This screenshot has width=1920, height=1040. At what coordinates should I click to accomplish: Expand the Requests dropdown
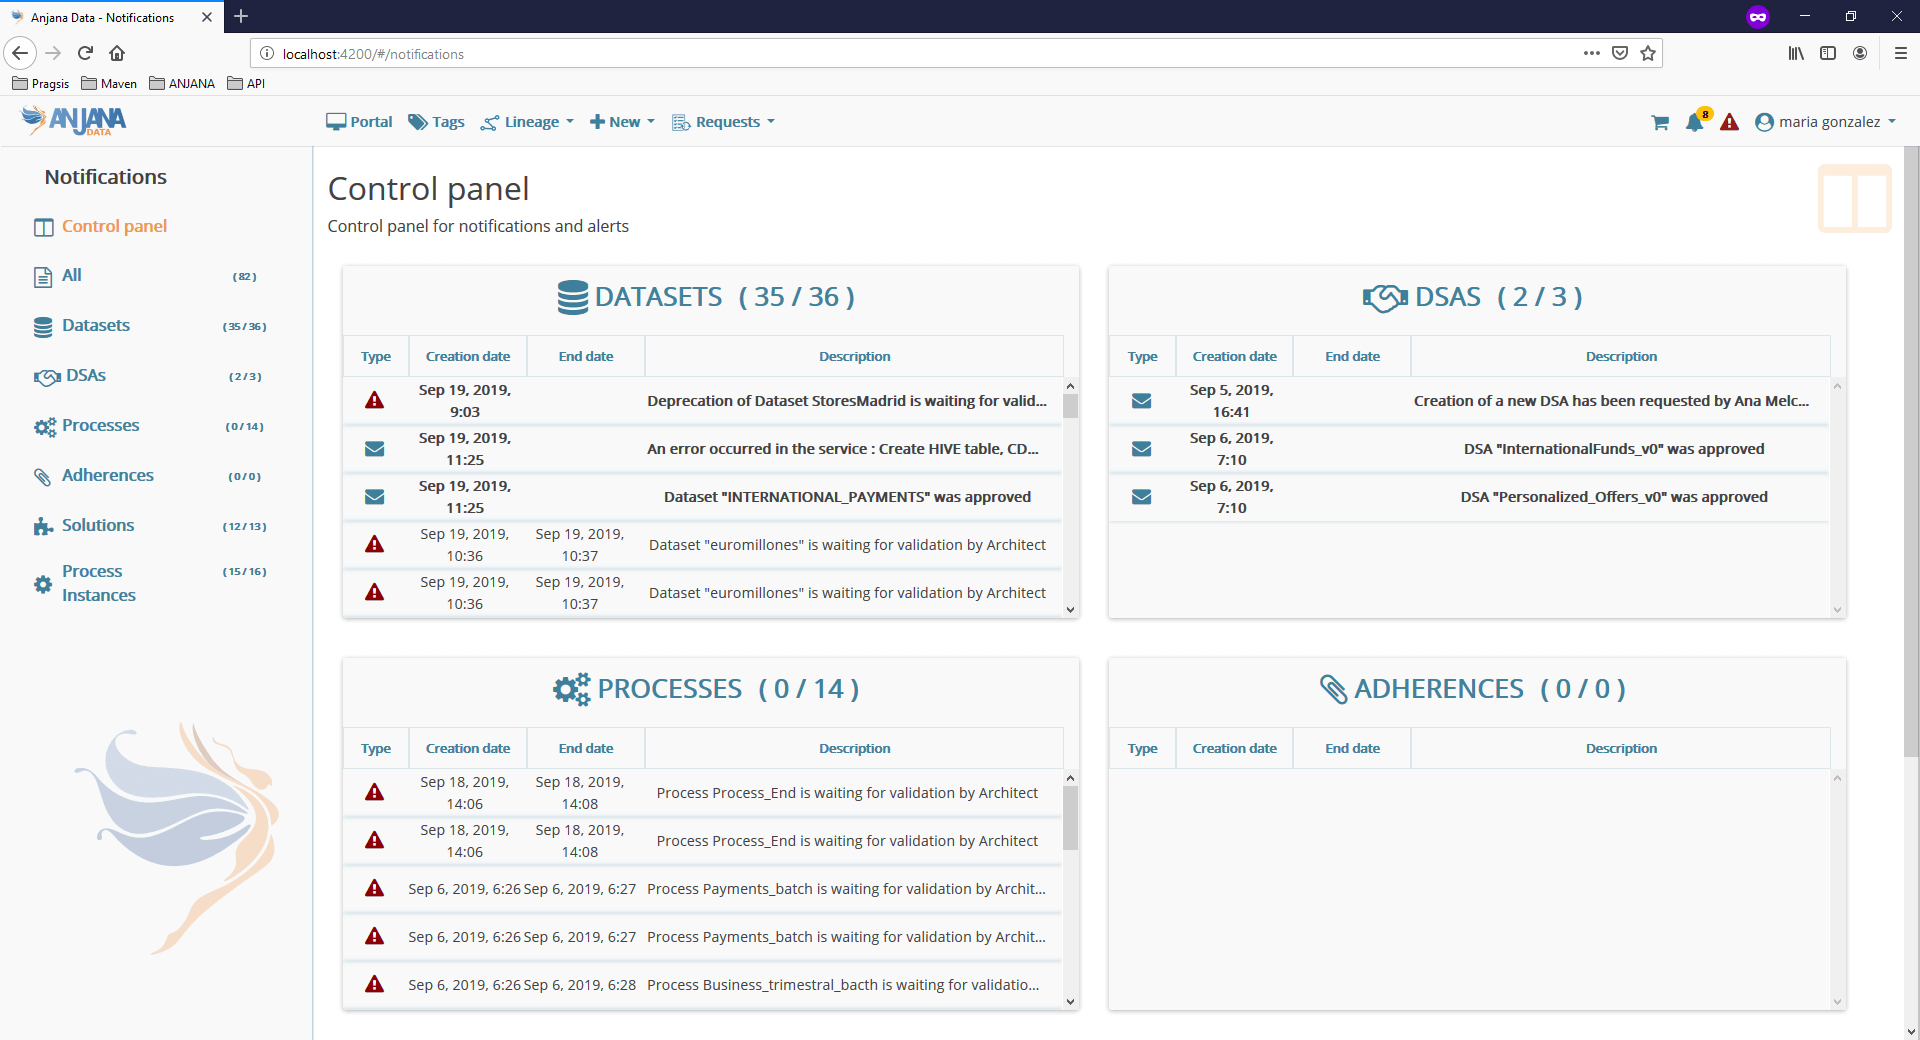tap(724, 122)
